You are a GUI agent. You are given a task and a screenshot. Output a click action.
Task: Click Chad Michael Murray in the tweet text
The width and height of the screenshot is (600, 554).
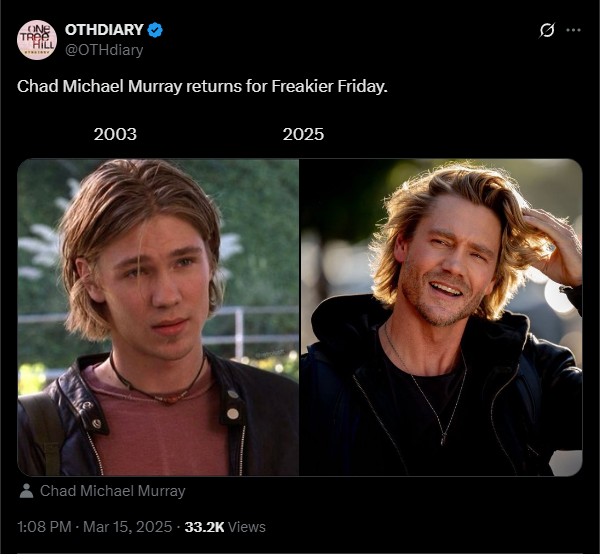point(99,86)
